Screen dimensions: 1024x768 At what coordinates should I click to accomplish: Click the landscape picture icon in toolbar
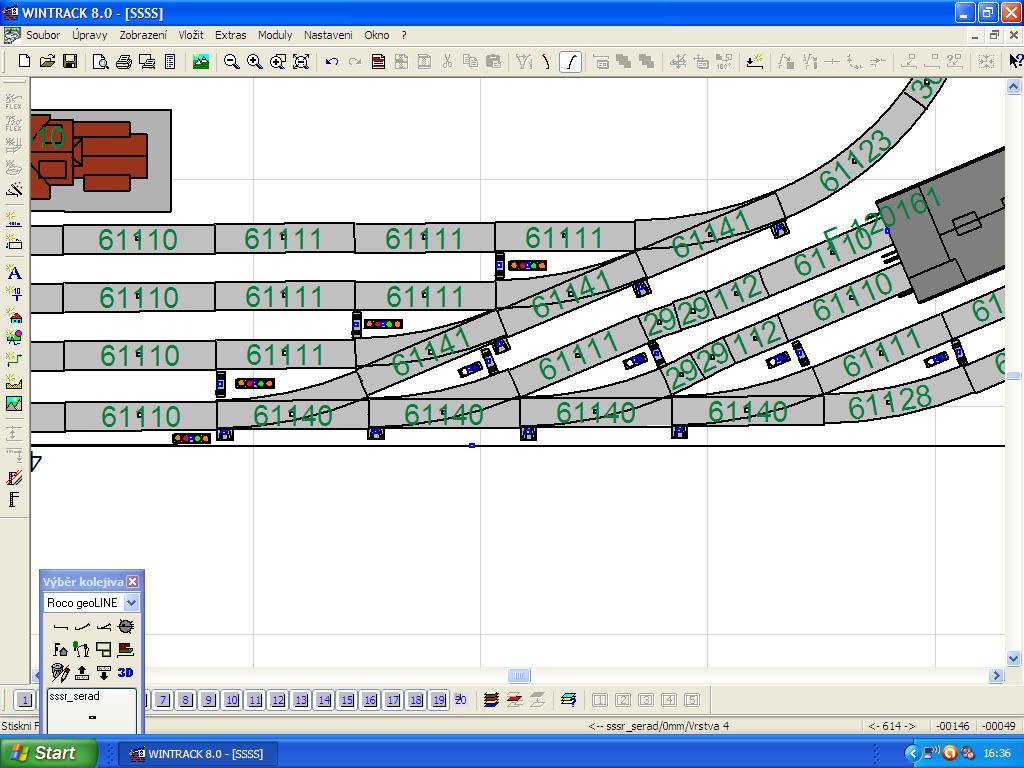201,62
